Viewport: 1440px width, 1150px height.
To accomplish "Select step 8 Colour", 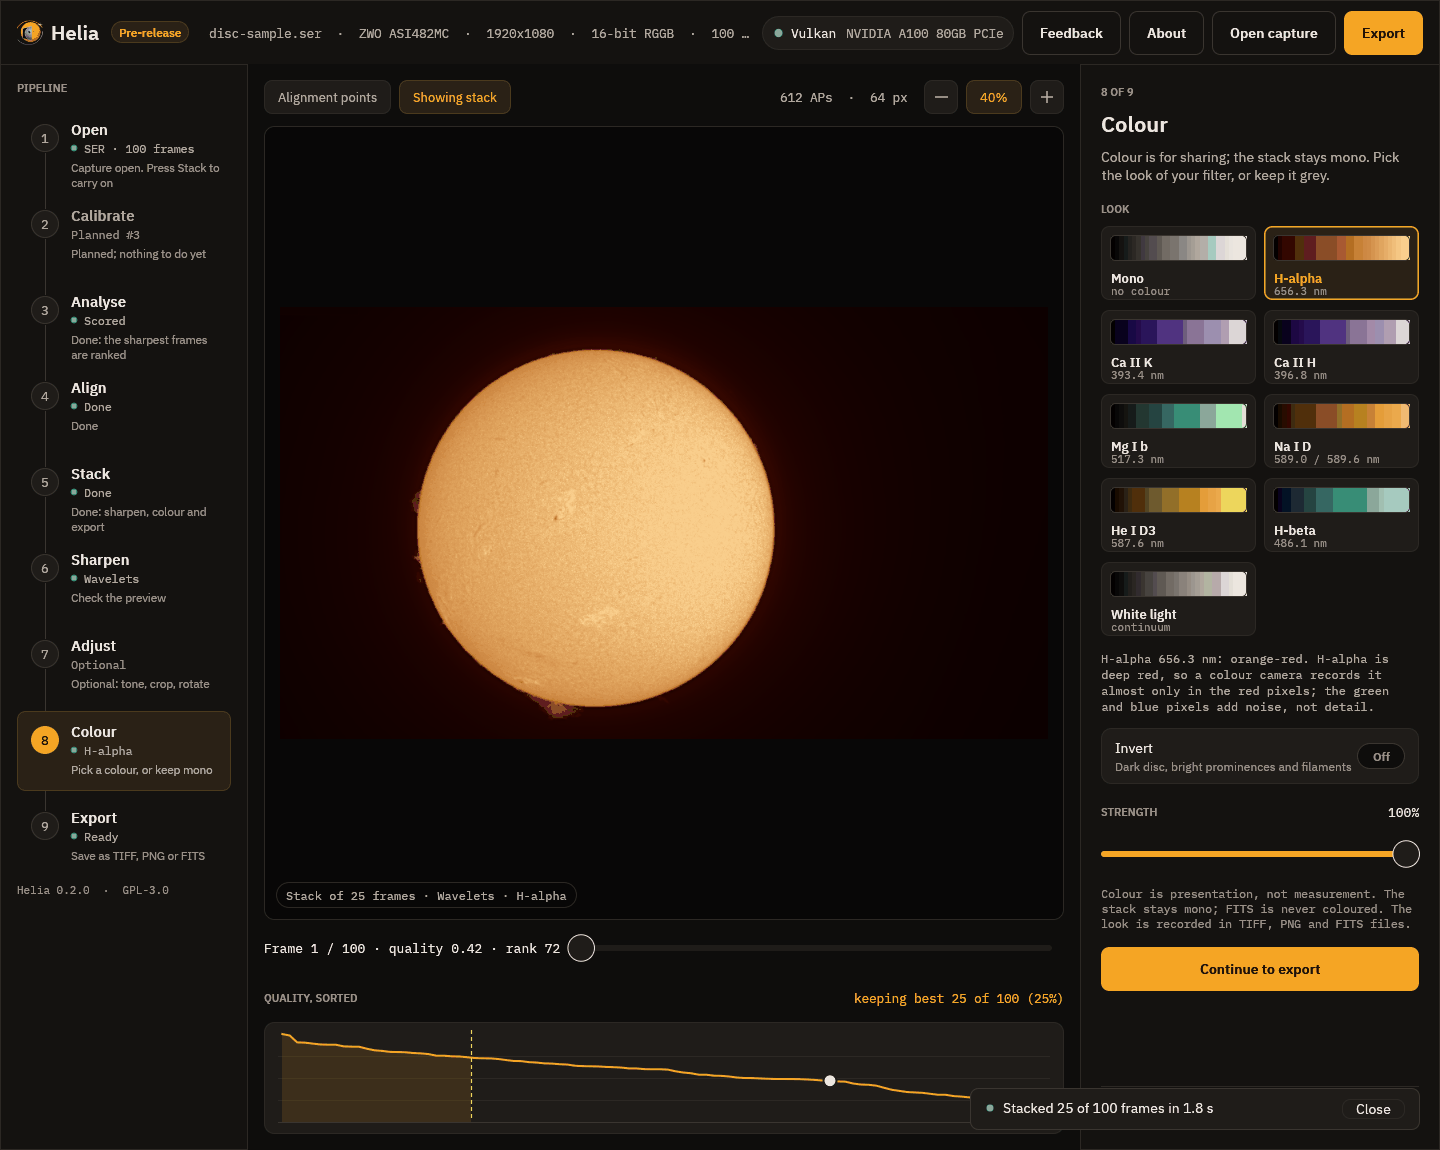I will pos(124,751).
